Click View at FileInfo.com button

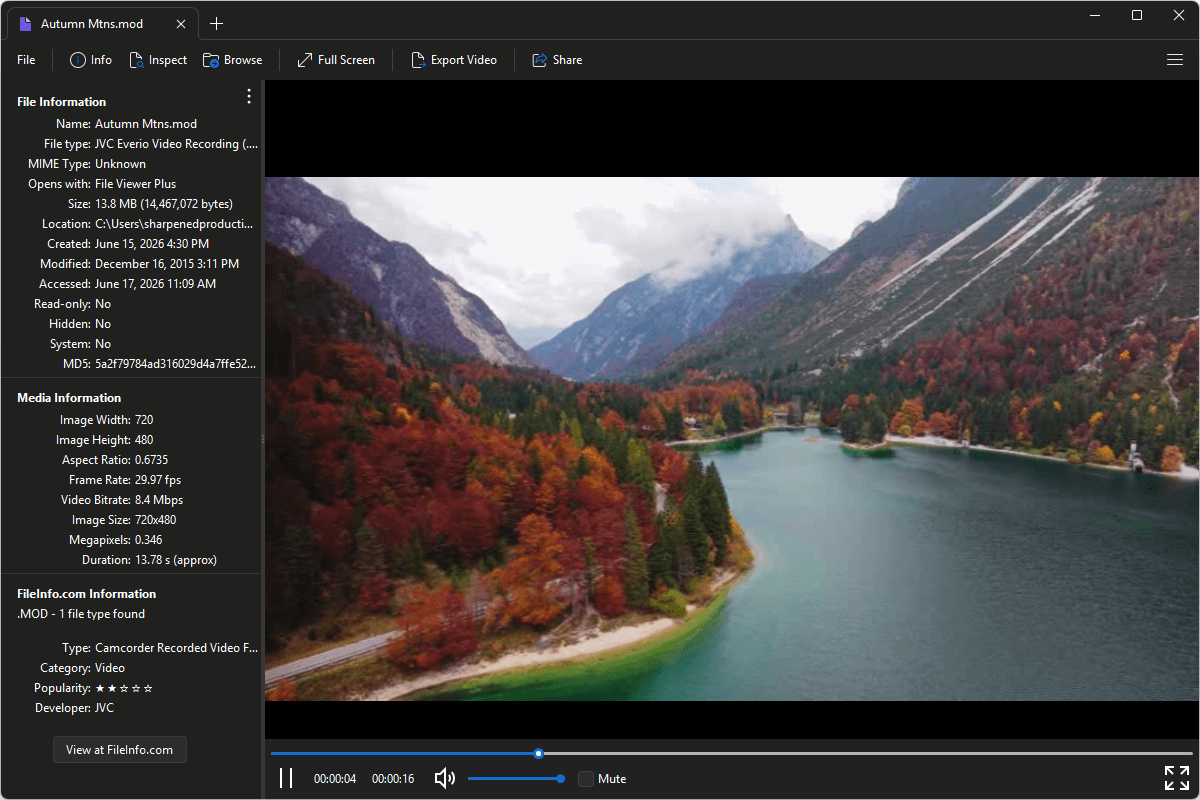click(x=120, y=750)
